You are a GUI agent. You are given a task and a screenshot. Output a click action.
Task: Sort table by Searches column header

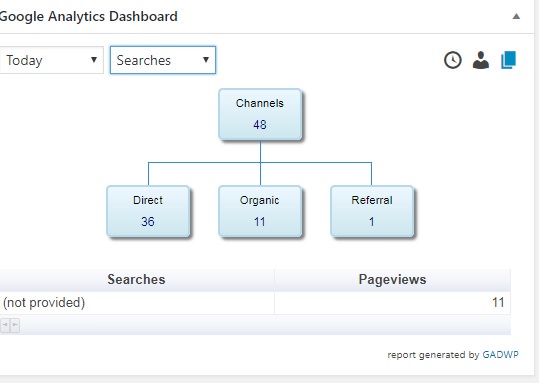click(136, 280)
